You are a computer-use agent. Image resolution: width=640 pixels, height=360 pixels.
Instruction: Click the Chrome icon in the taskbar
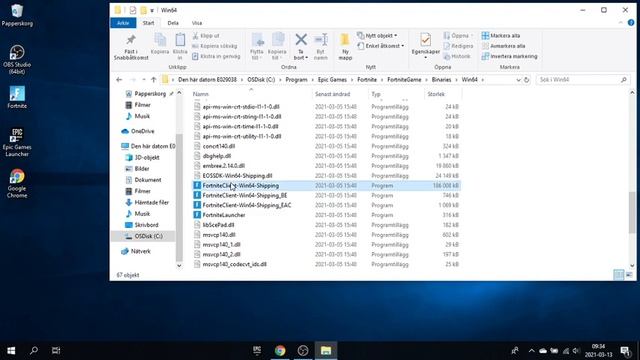click(x=280, y=350)
